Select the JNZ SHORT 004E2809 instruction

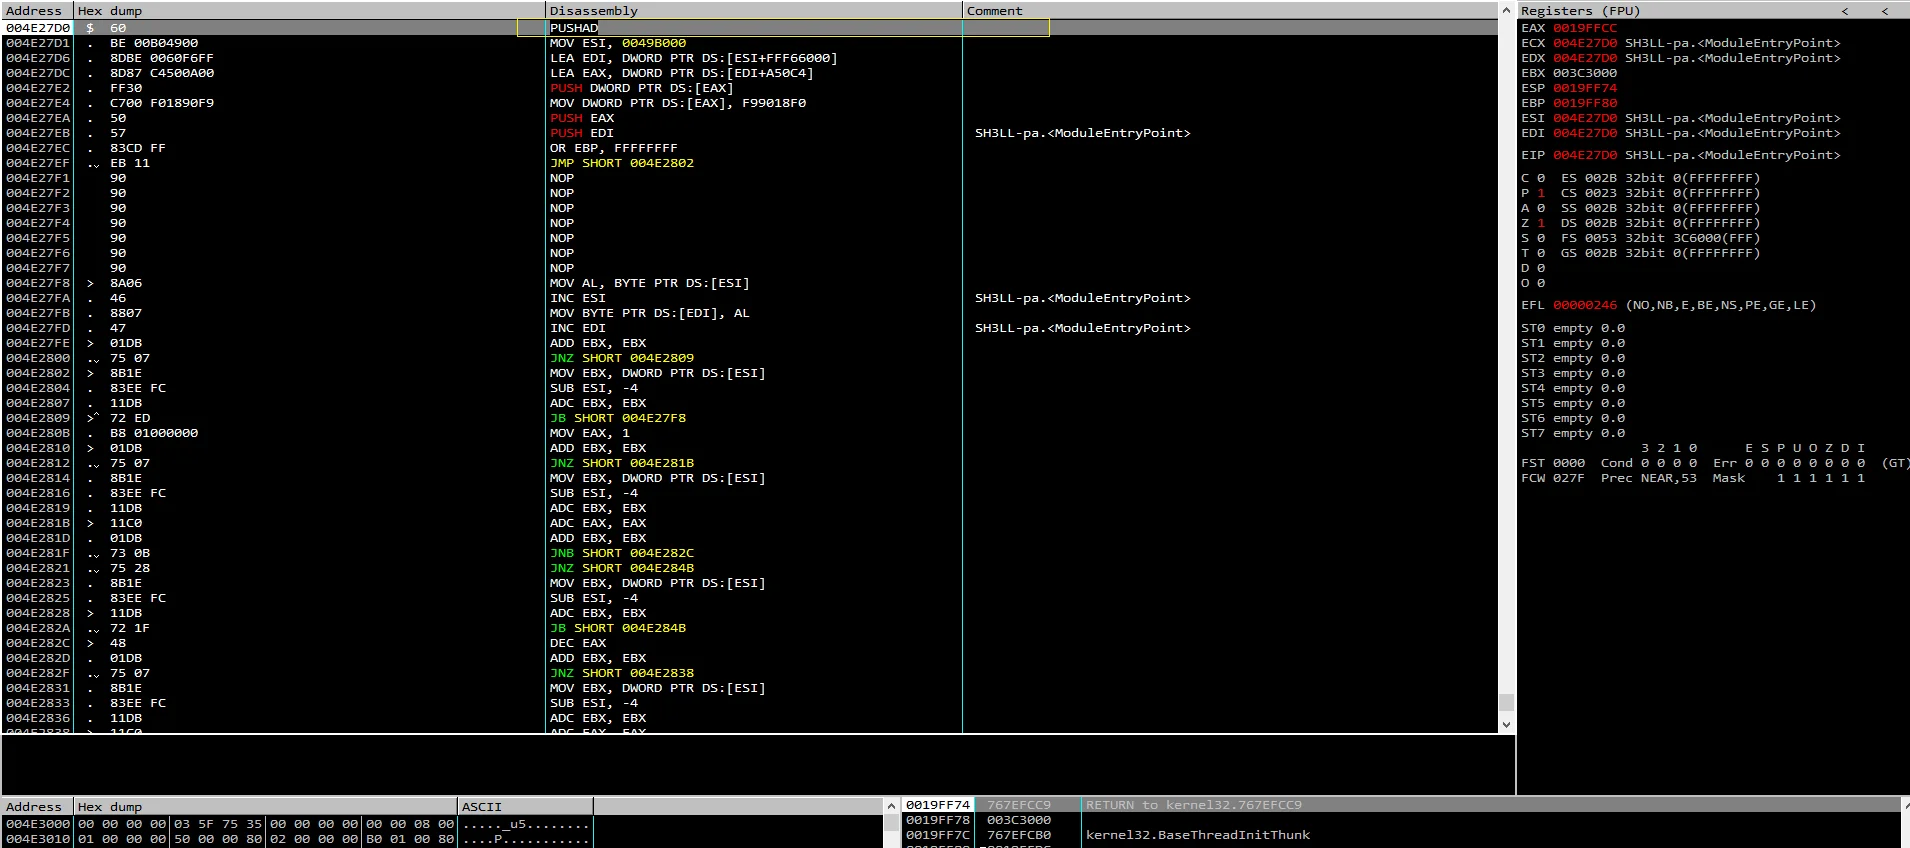[x=622, y=358]
